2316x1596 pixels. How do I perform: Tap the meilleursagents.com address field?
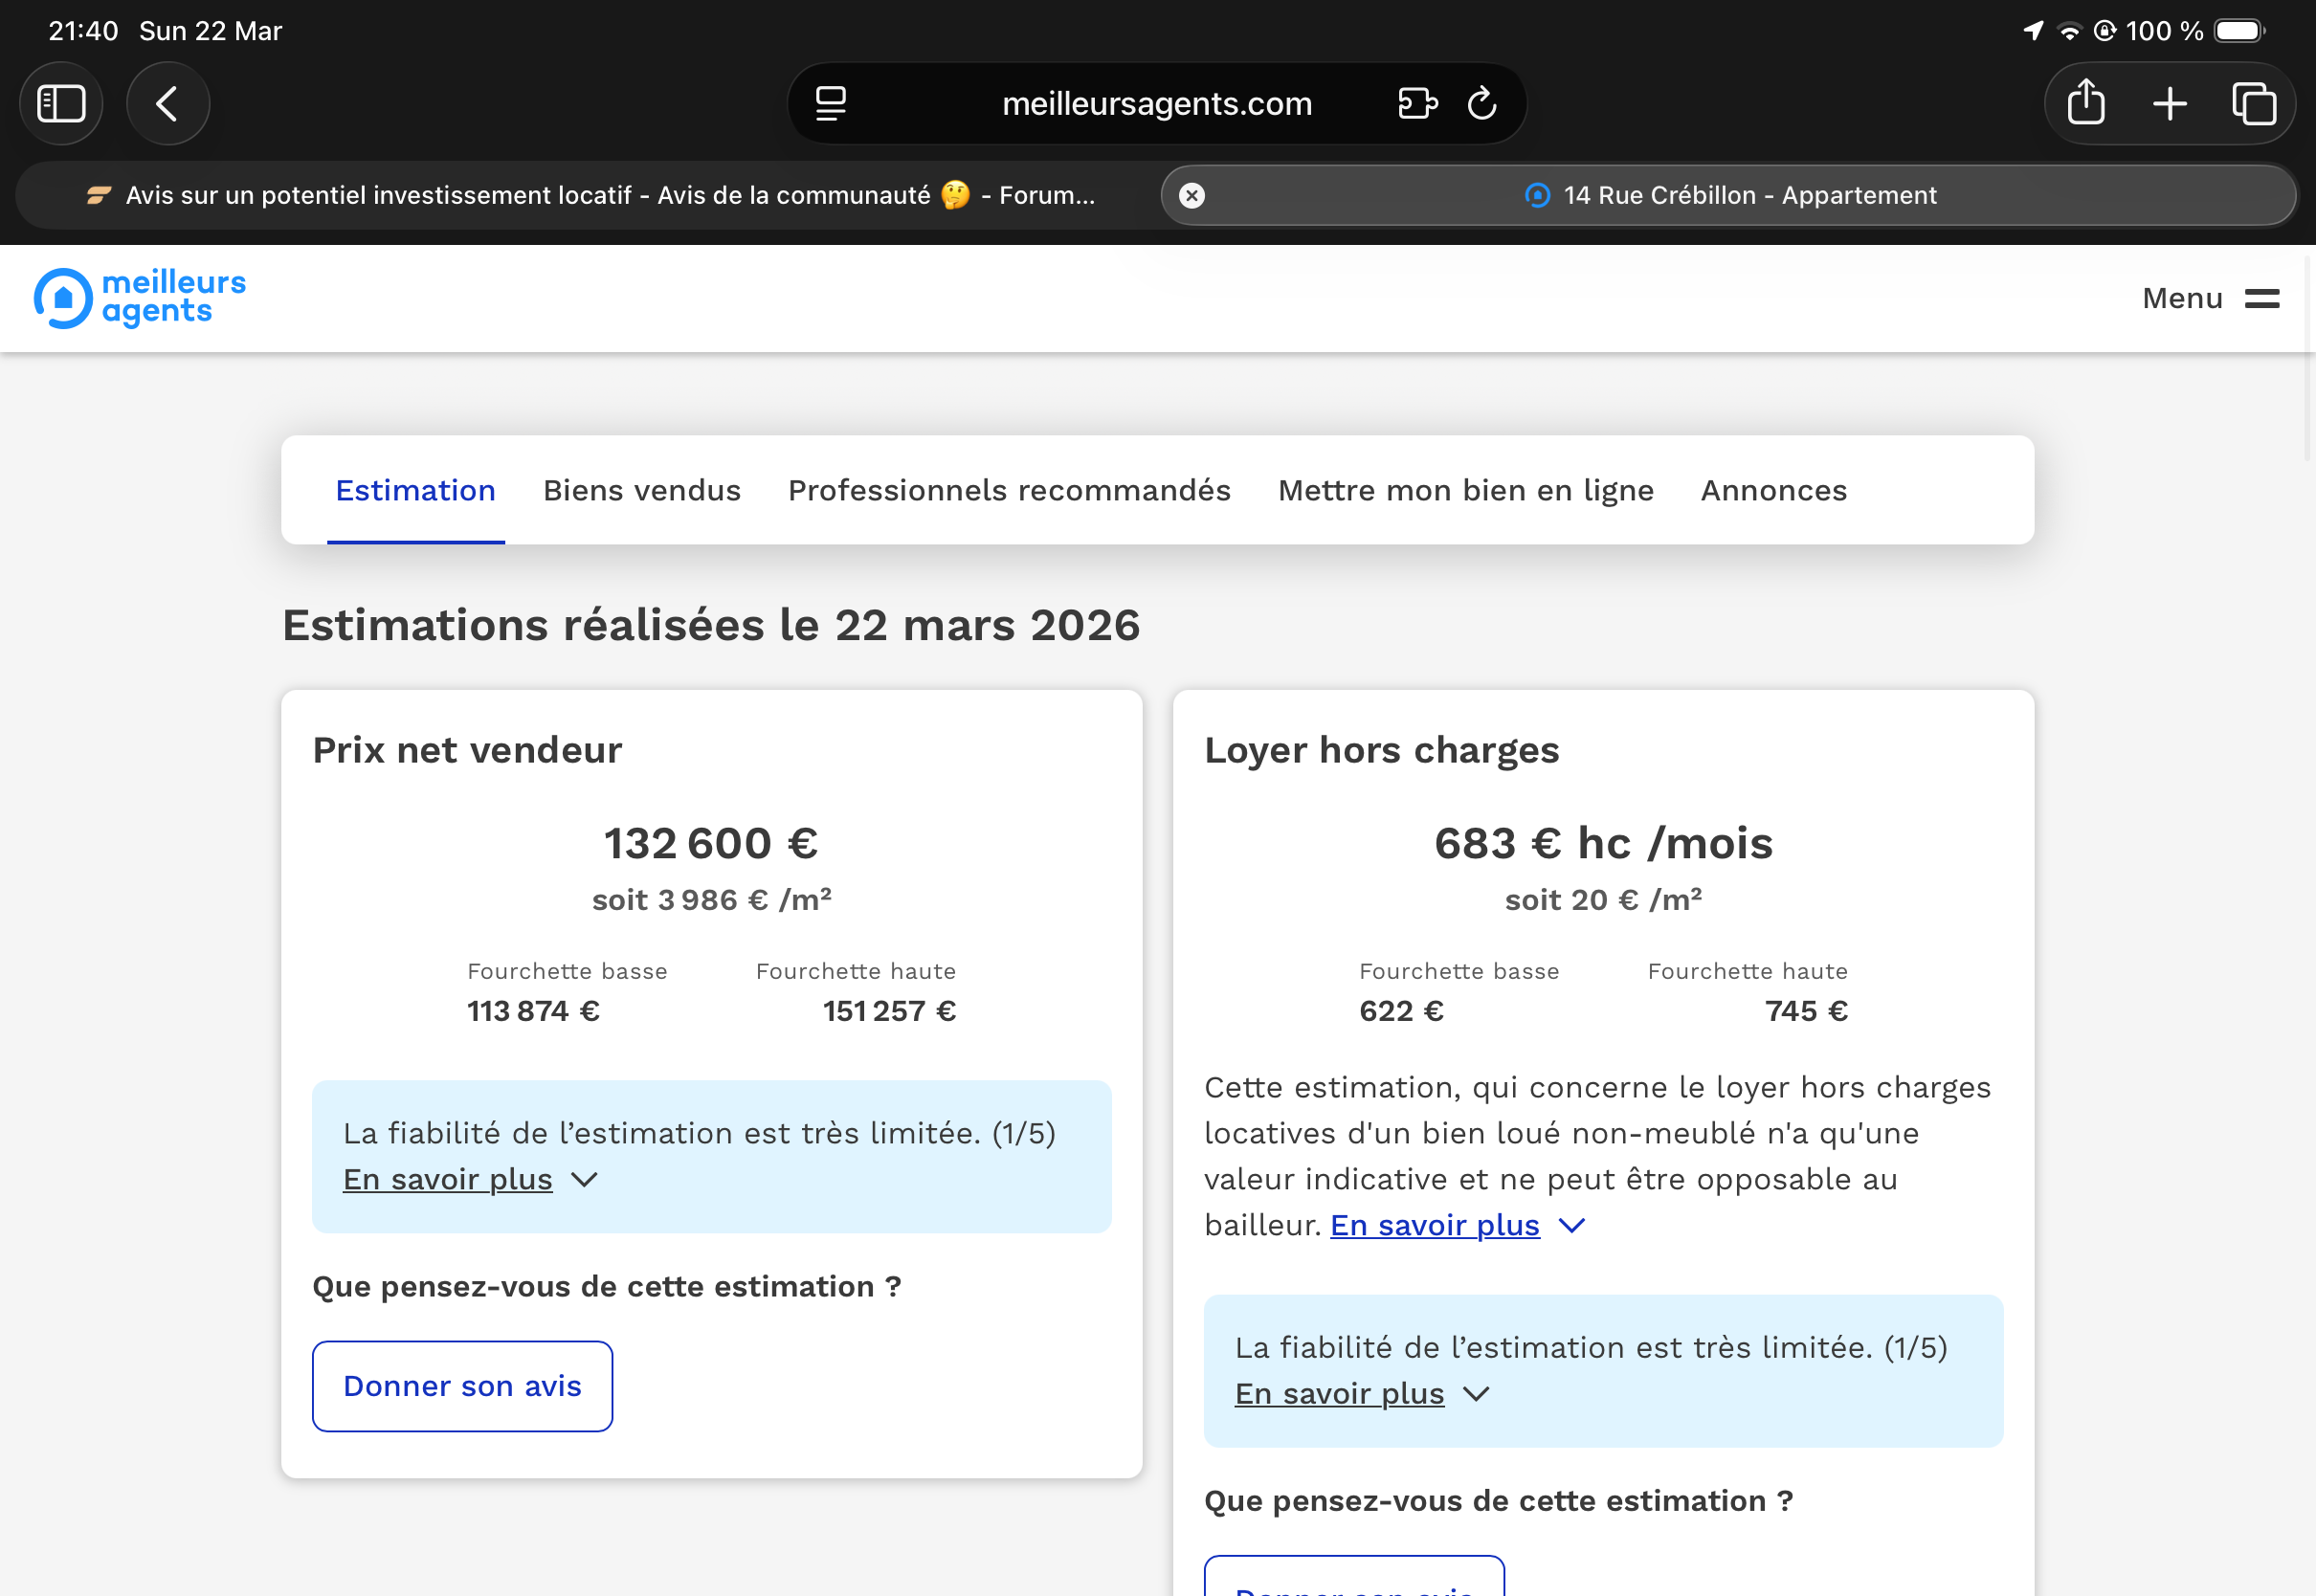tap(1156, 103)
